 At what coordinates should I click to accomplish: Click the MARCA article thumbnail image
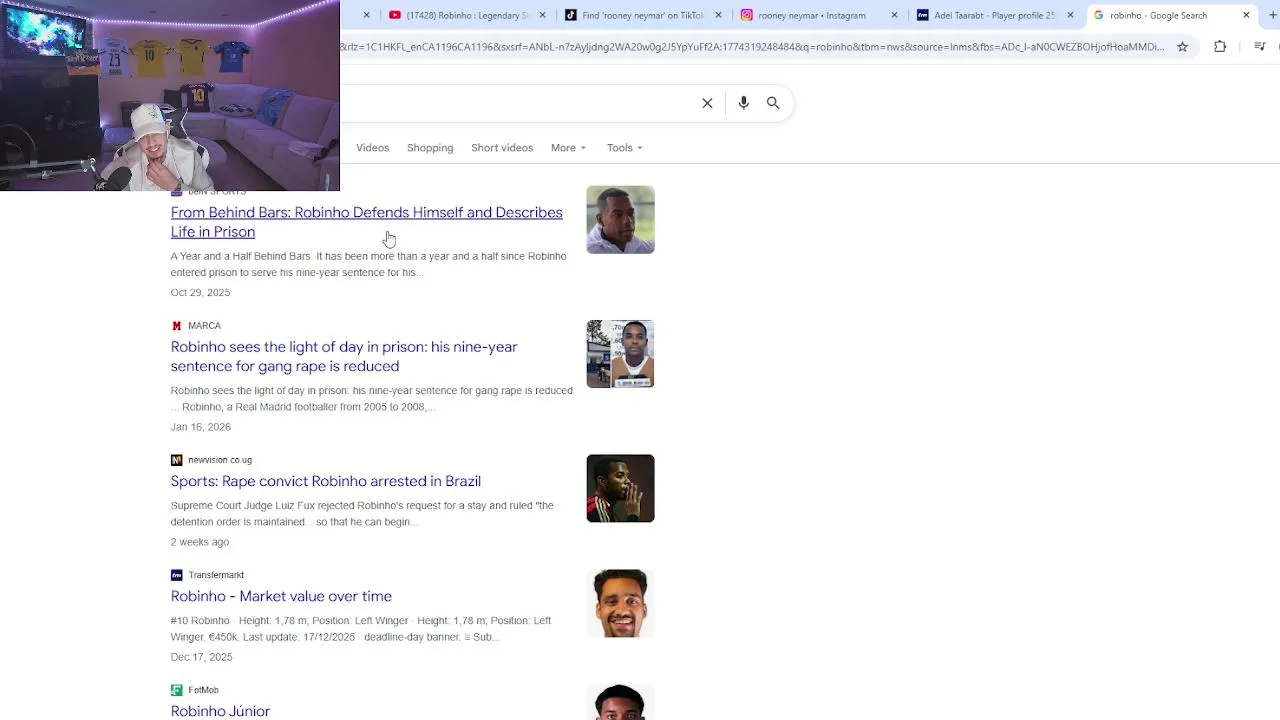pyautogui.click(x=620, y=354)
